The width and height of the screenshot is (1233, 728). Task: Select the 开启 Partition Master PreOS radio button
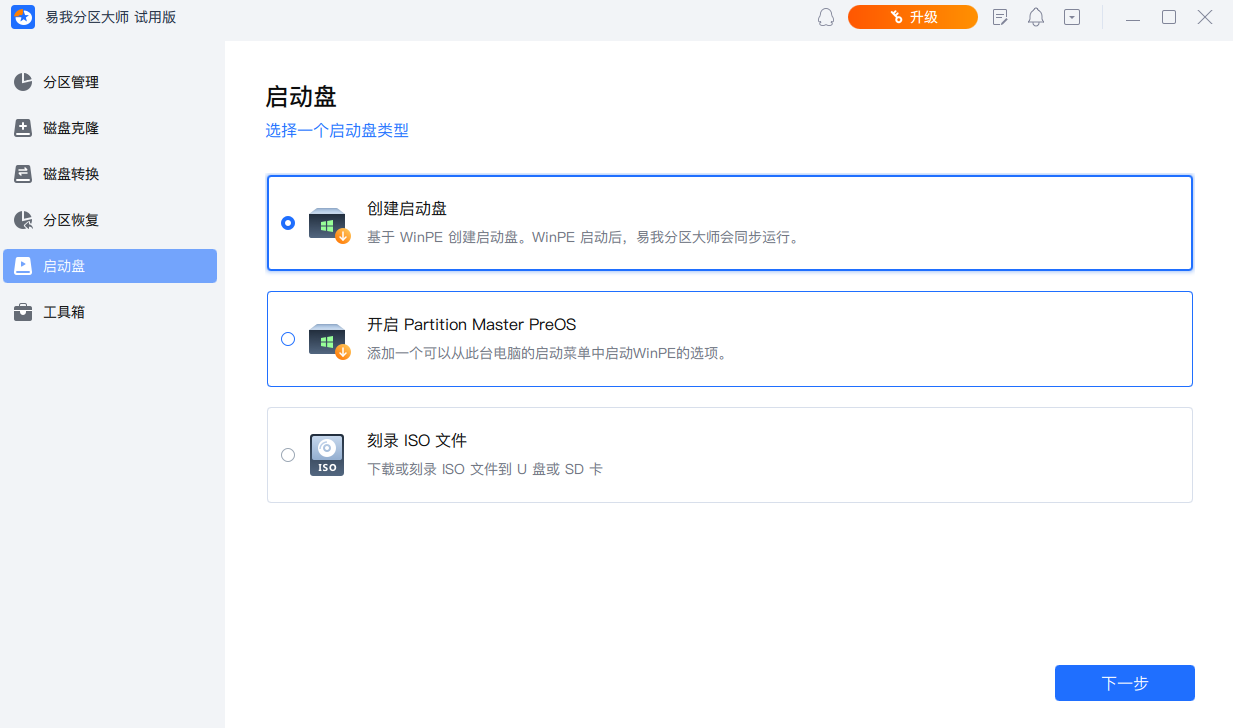288,339
